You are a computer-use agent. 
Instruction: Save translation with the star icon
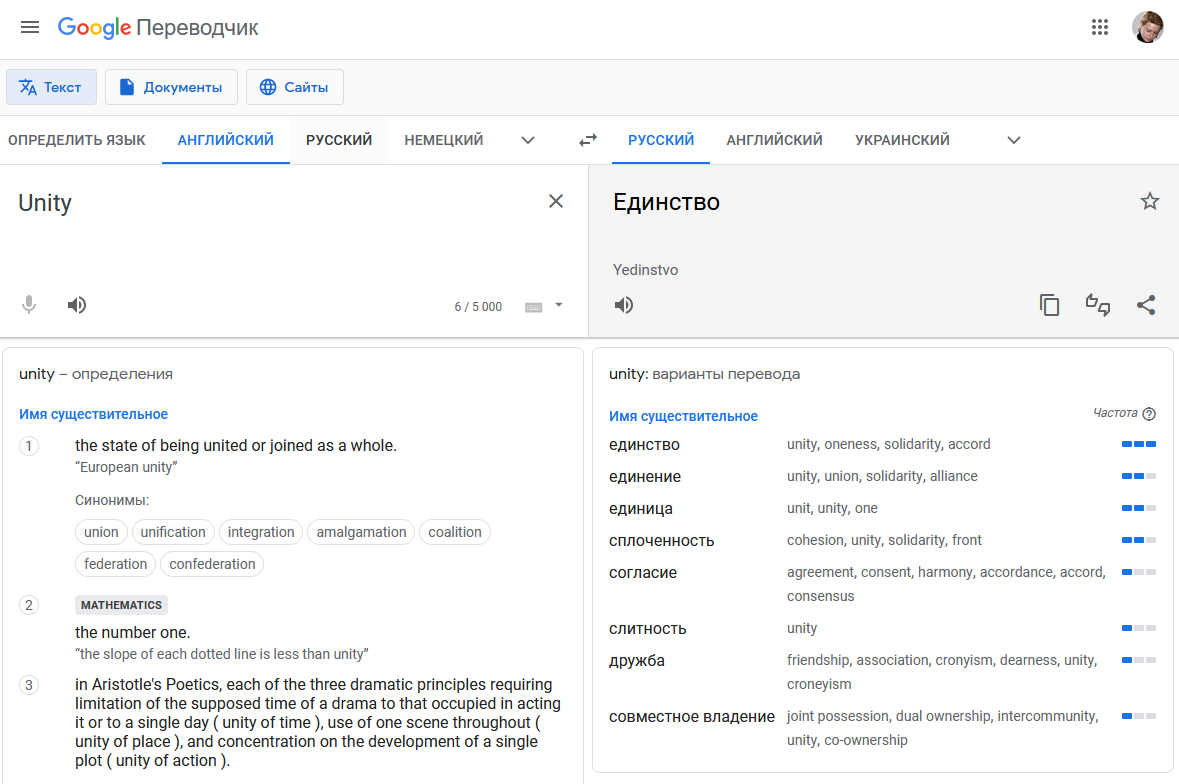point(1149,201)
